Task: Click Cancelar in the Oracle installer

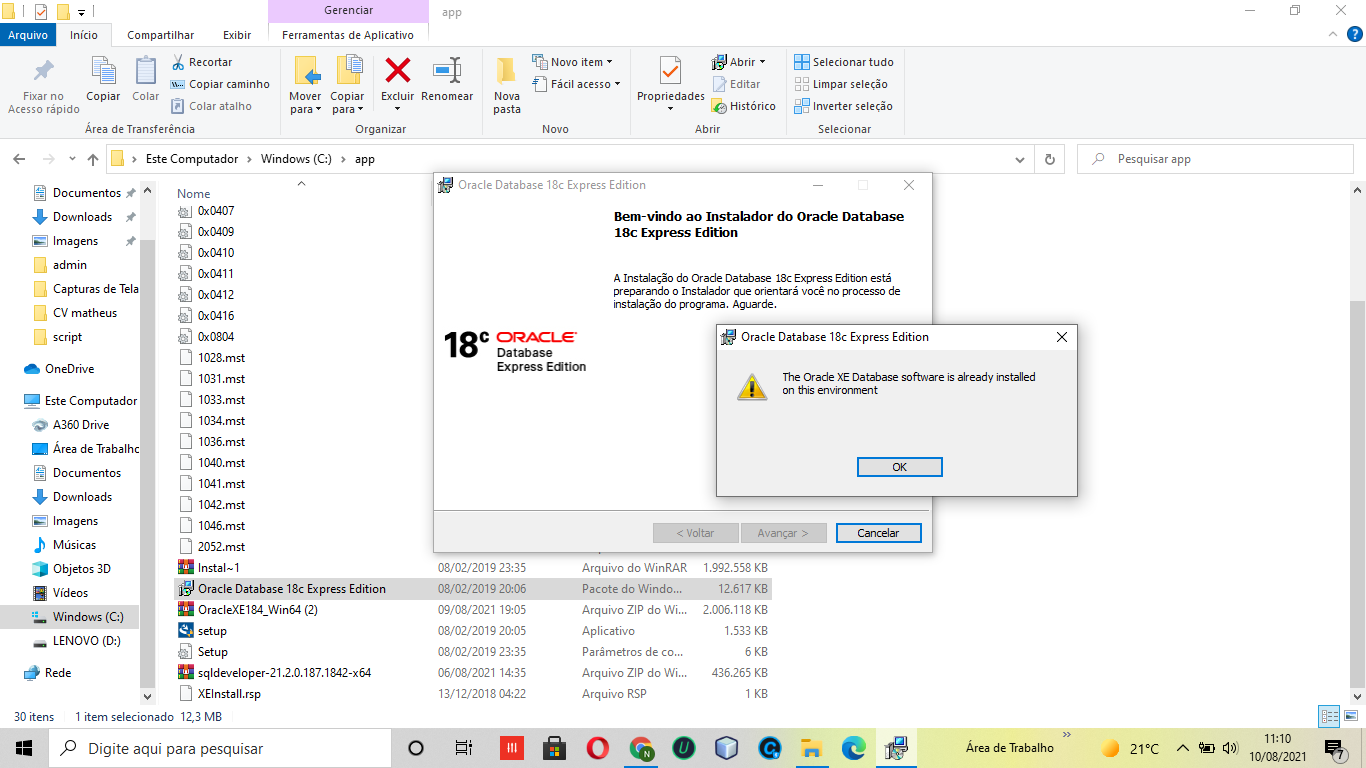Action: coord(878,533)
